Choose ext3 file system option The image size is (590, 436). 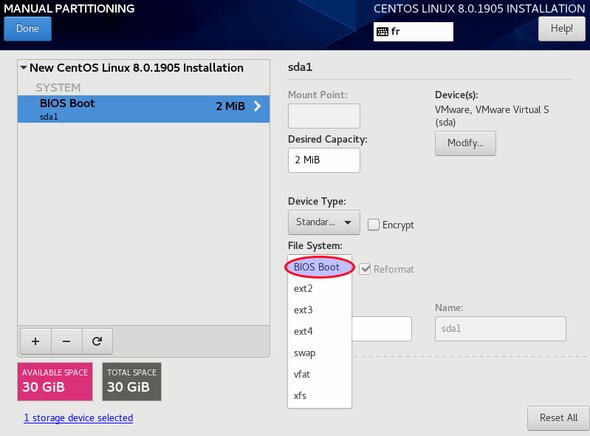pyautogui.click(x=319, y=310)
